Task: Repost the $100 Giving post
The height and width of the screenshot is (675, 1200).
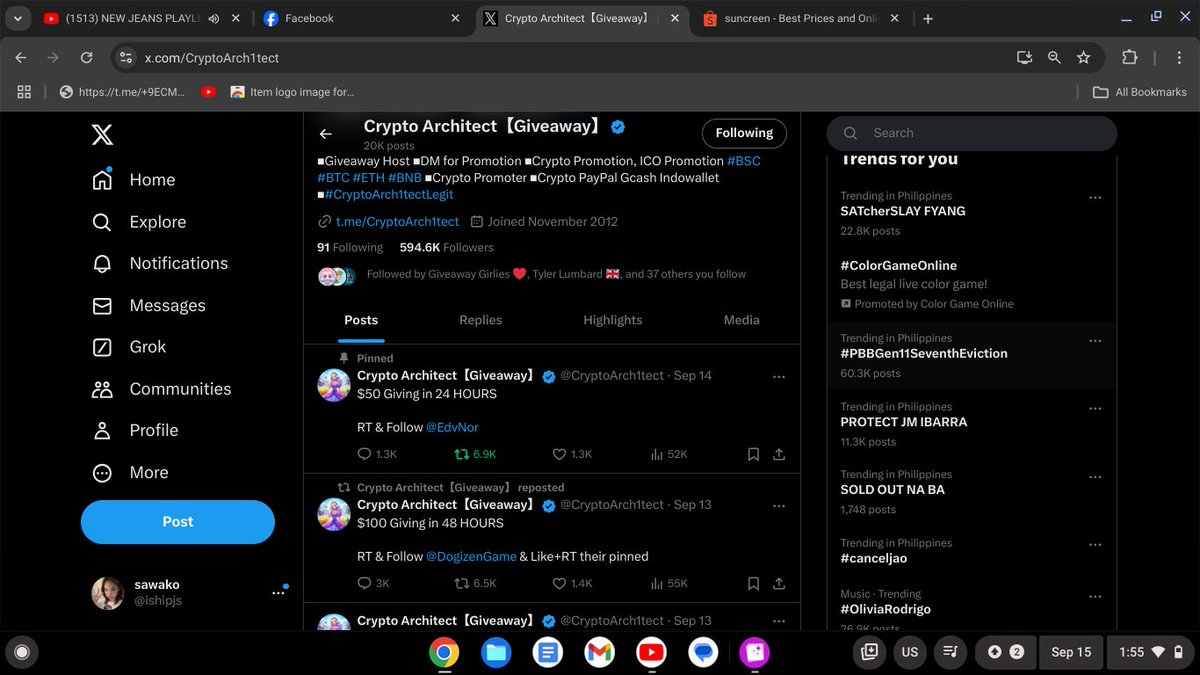Action: pyautogui.click(x=475, y=583)
